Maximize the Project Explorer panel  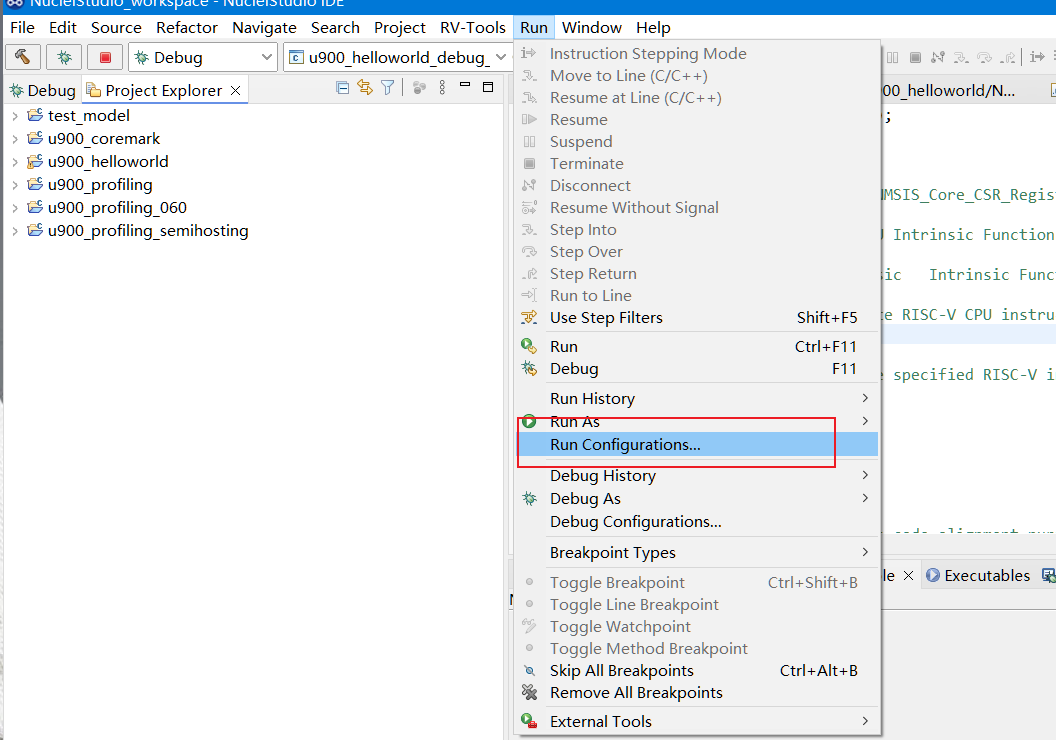tap(488, 88)
